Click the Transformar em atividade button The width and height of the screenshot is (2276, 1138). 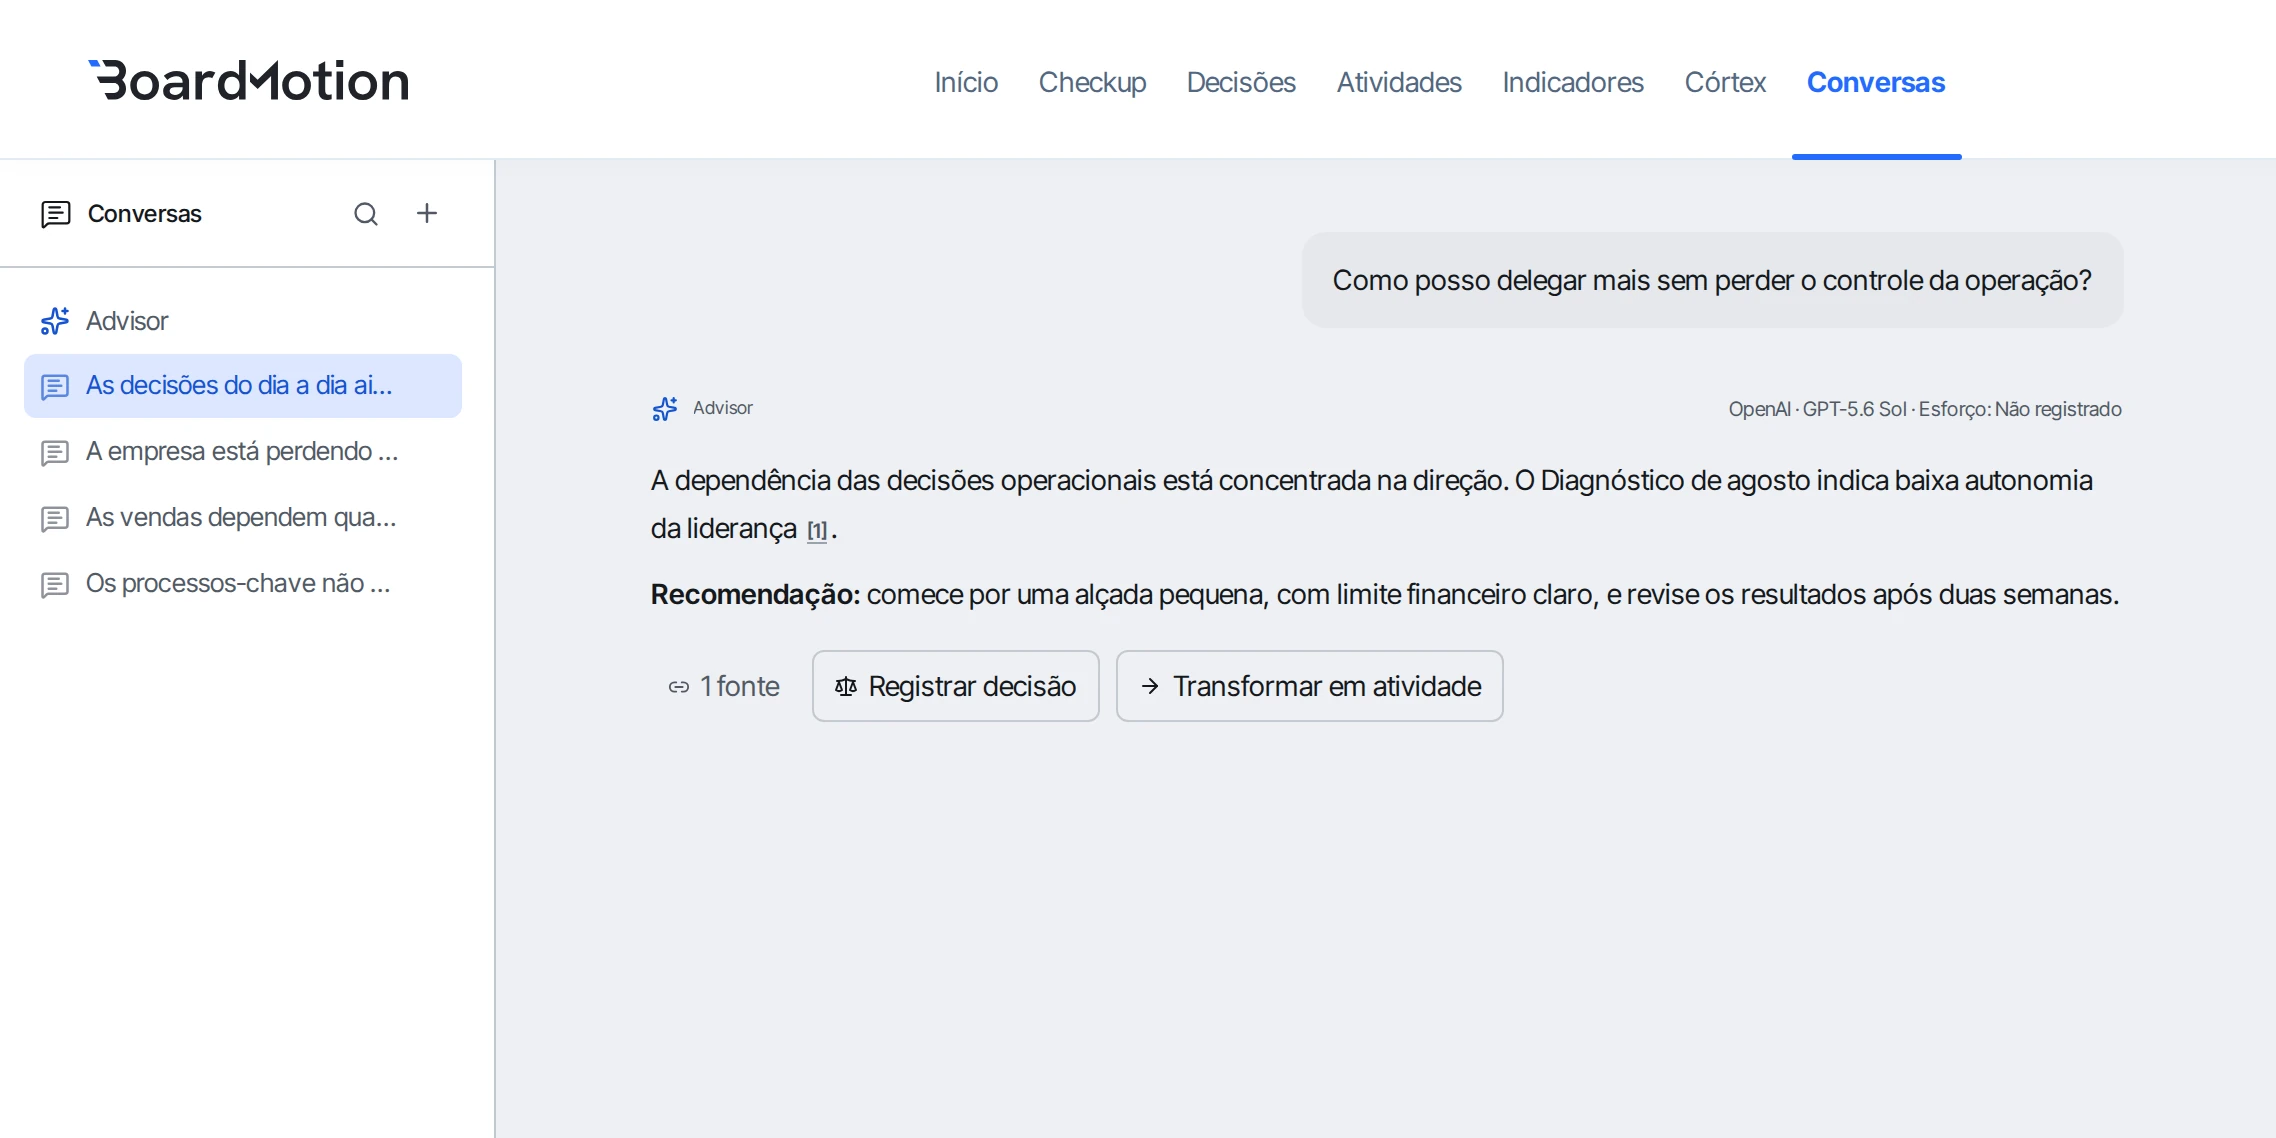pos(1310,686)
